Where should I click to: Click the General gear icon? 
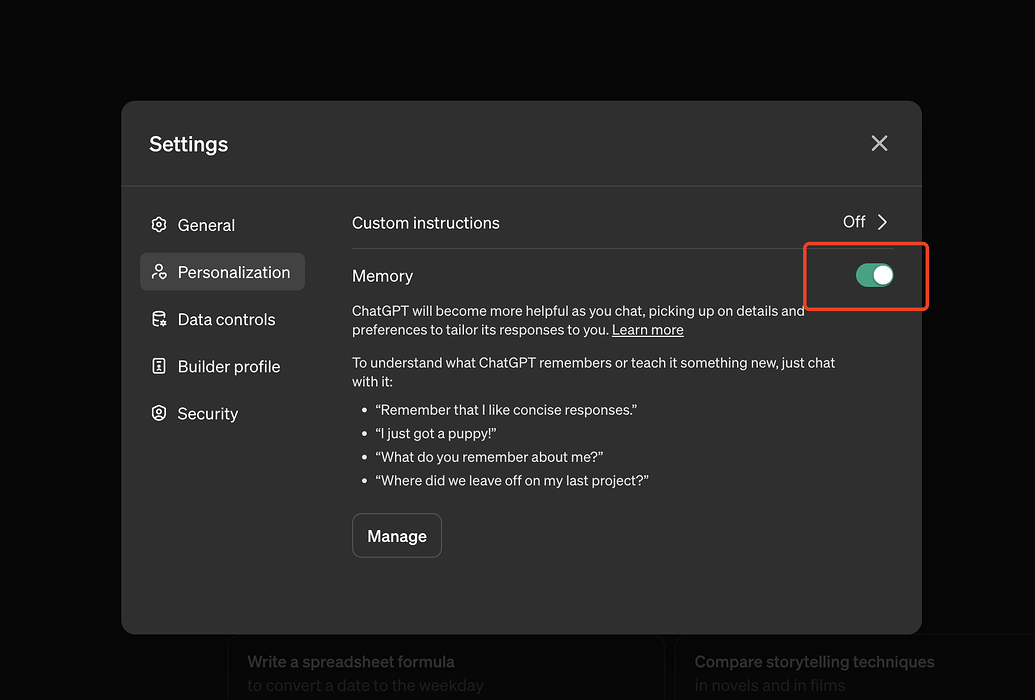click(158, 225)
